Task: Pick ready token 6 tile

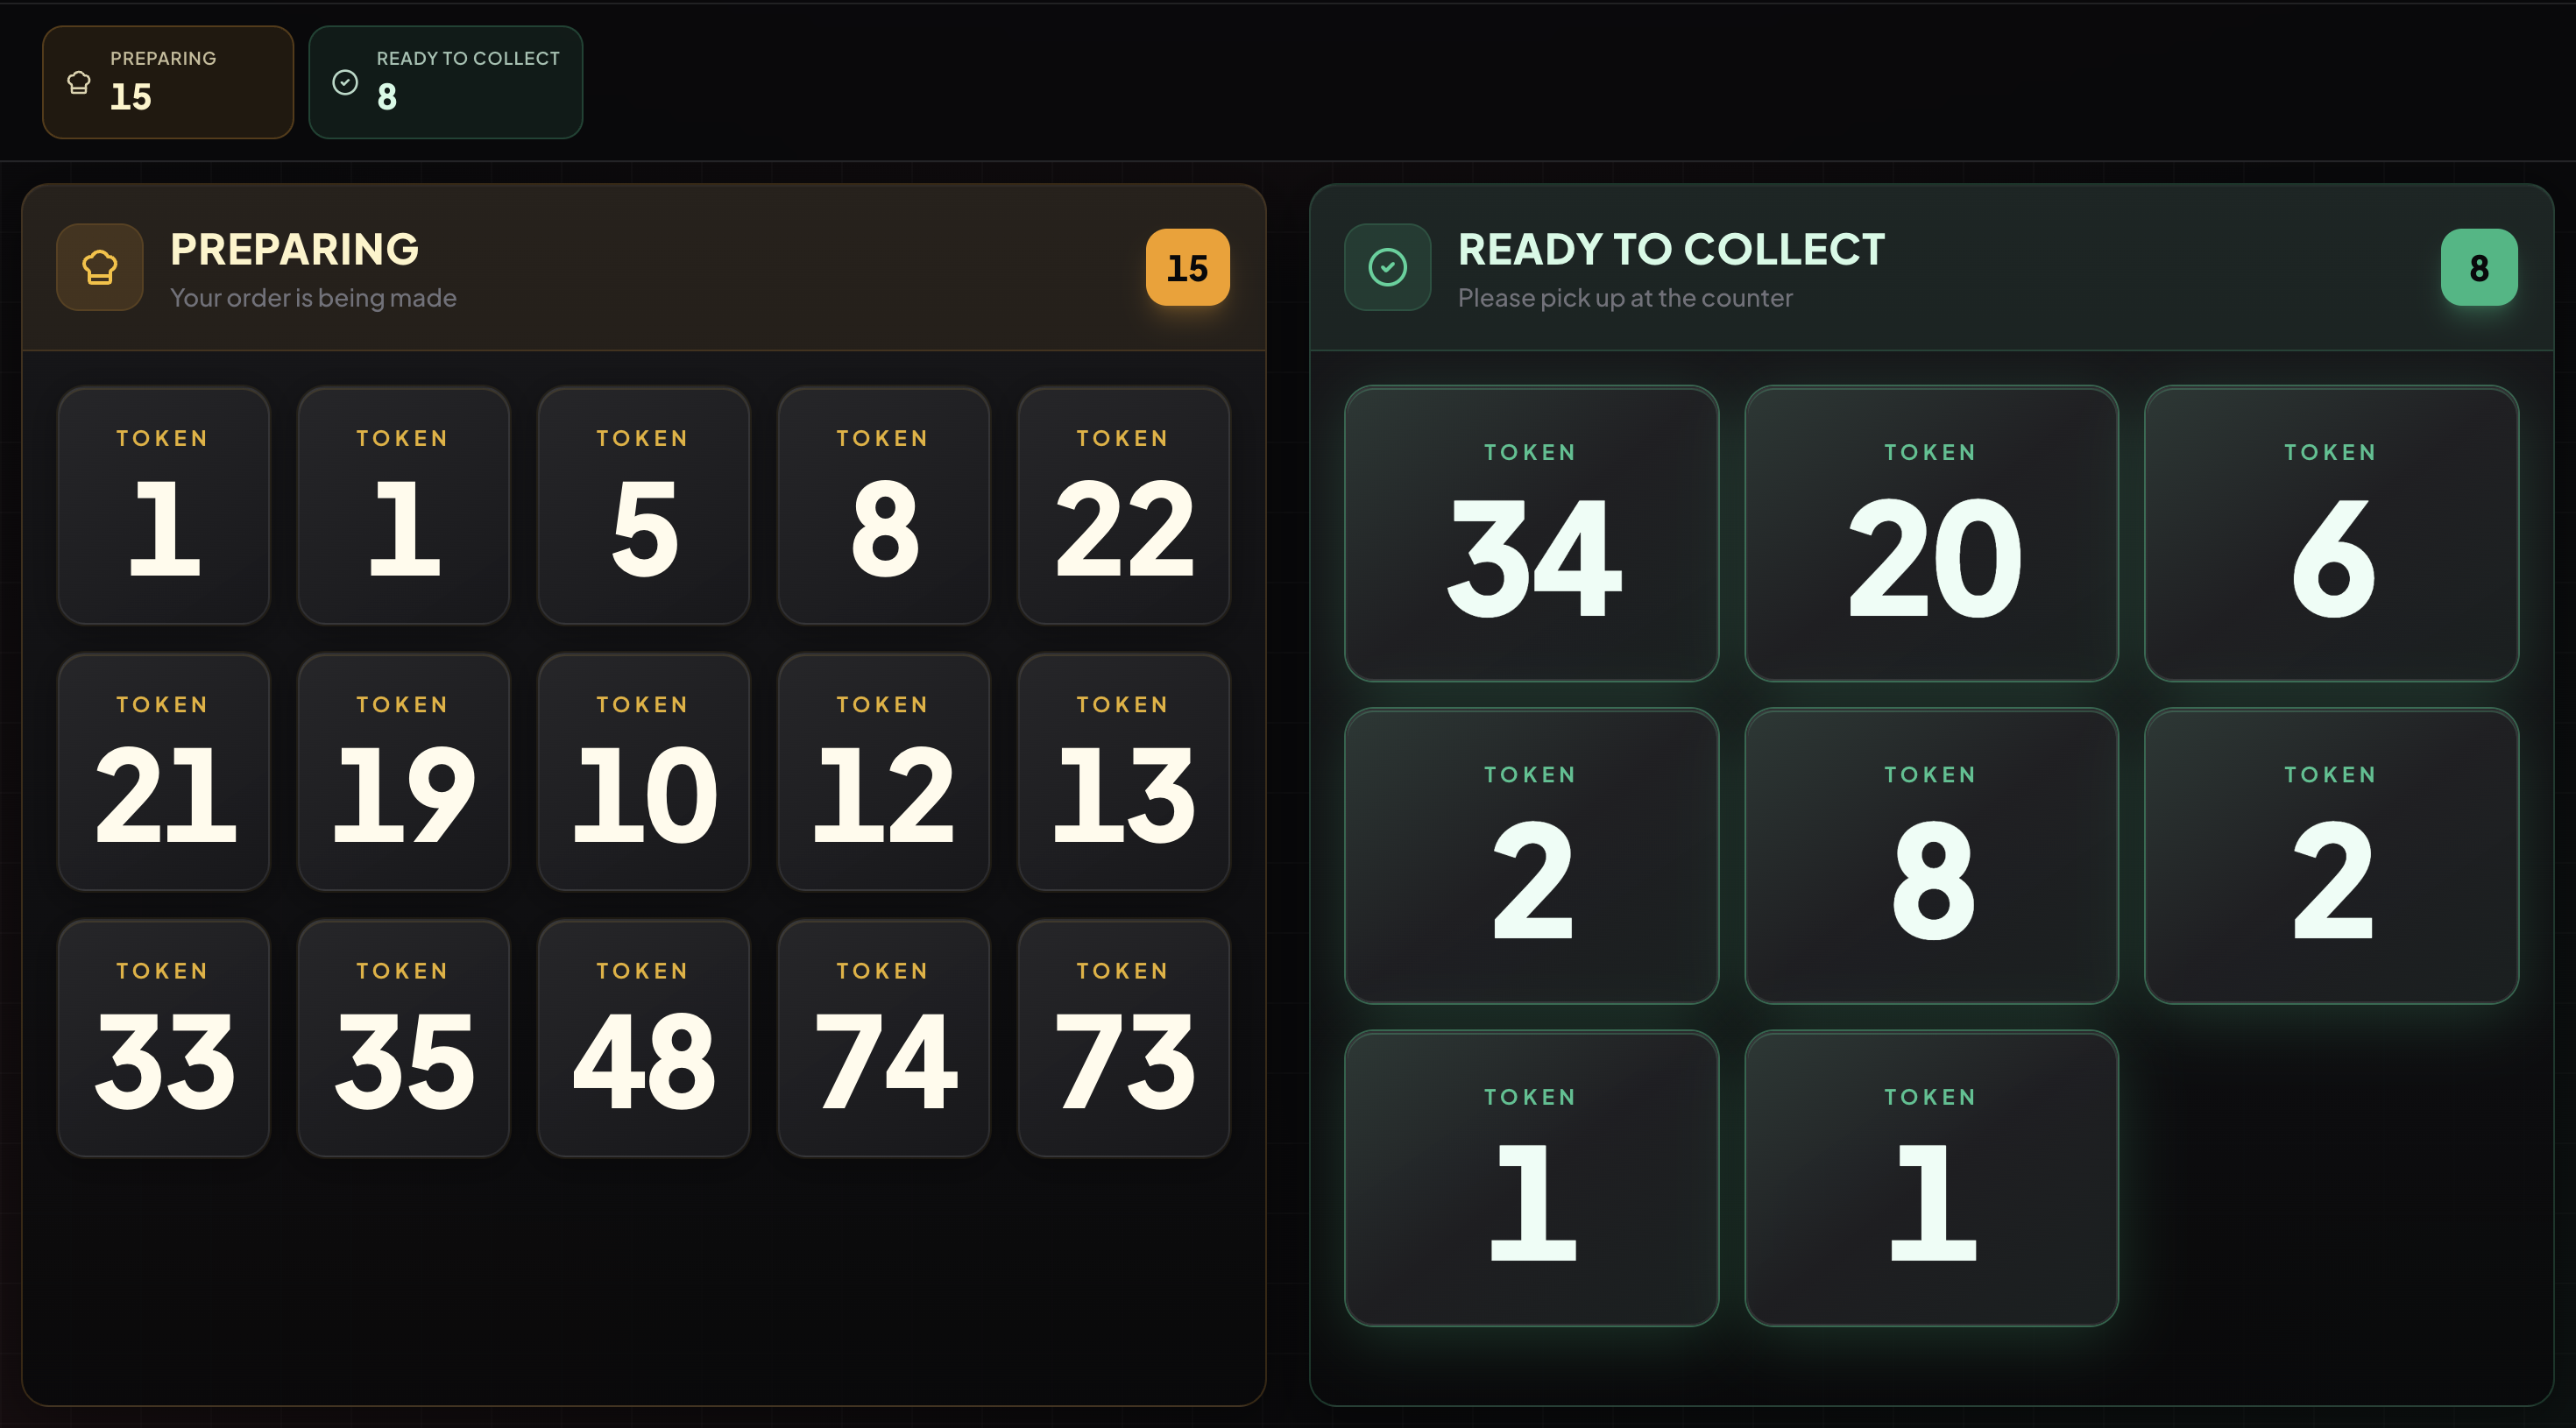Action: pos(2331,534)
